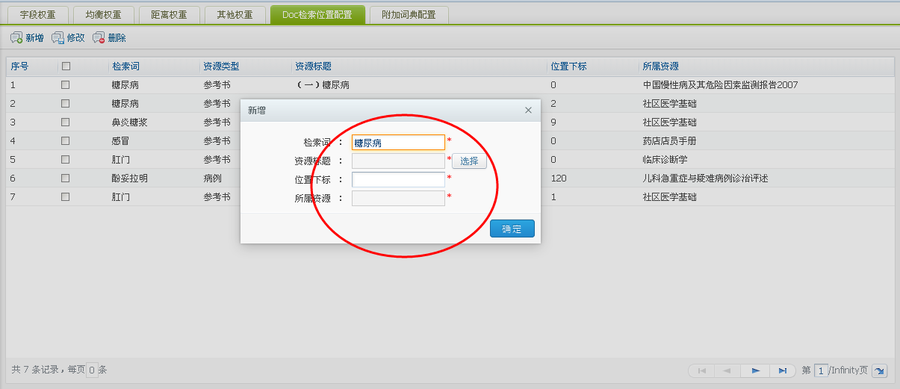
Task: Switch to 字段权重 tab
Action: 38,15
